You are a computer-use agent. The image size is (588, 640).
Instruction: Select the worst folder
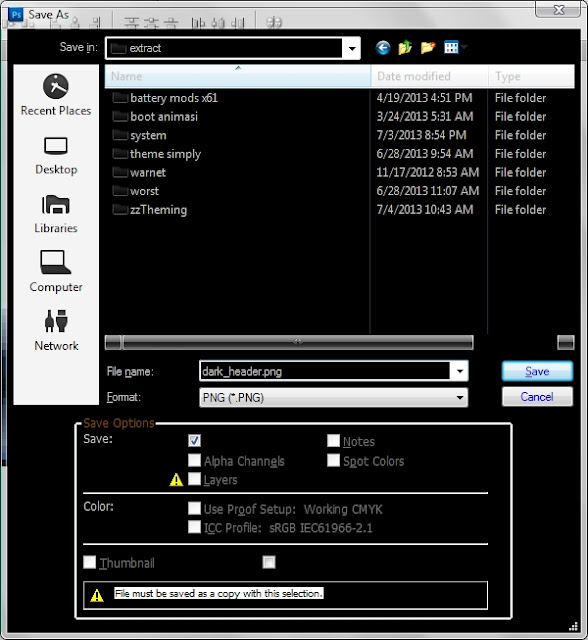point(135,191)
